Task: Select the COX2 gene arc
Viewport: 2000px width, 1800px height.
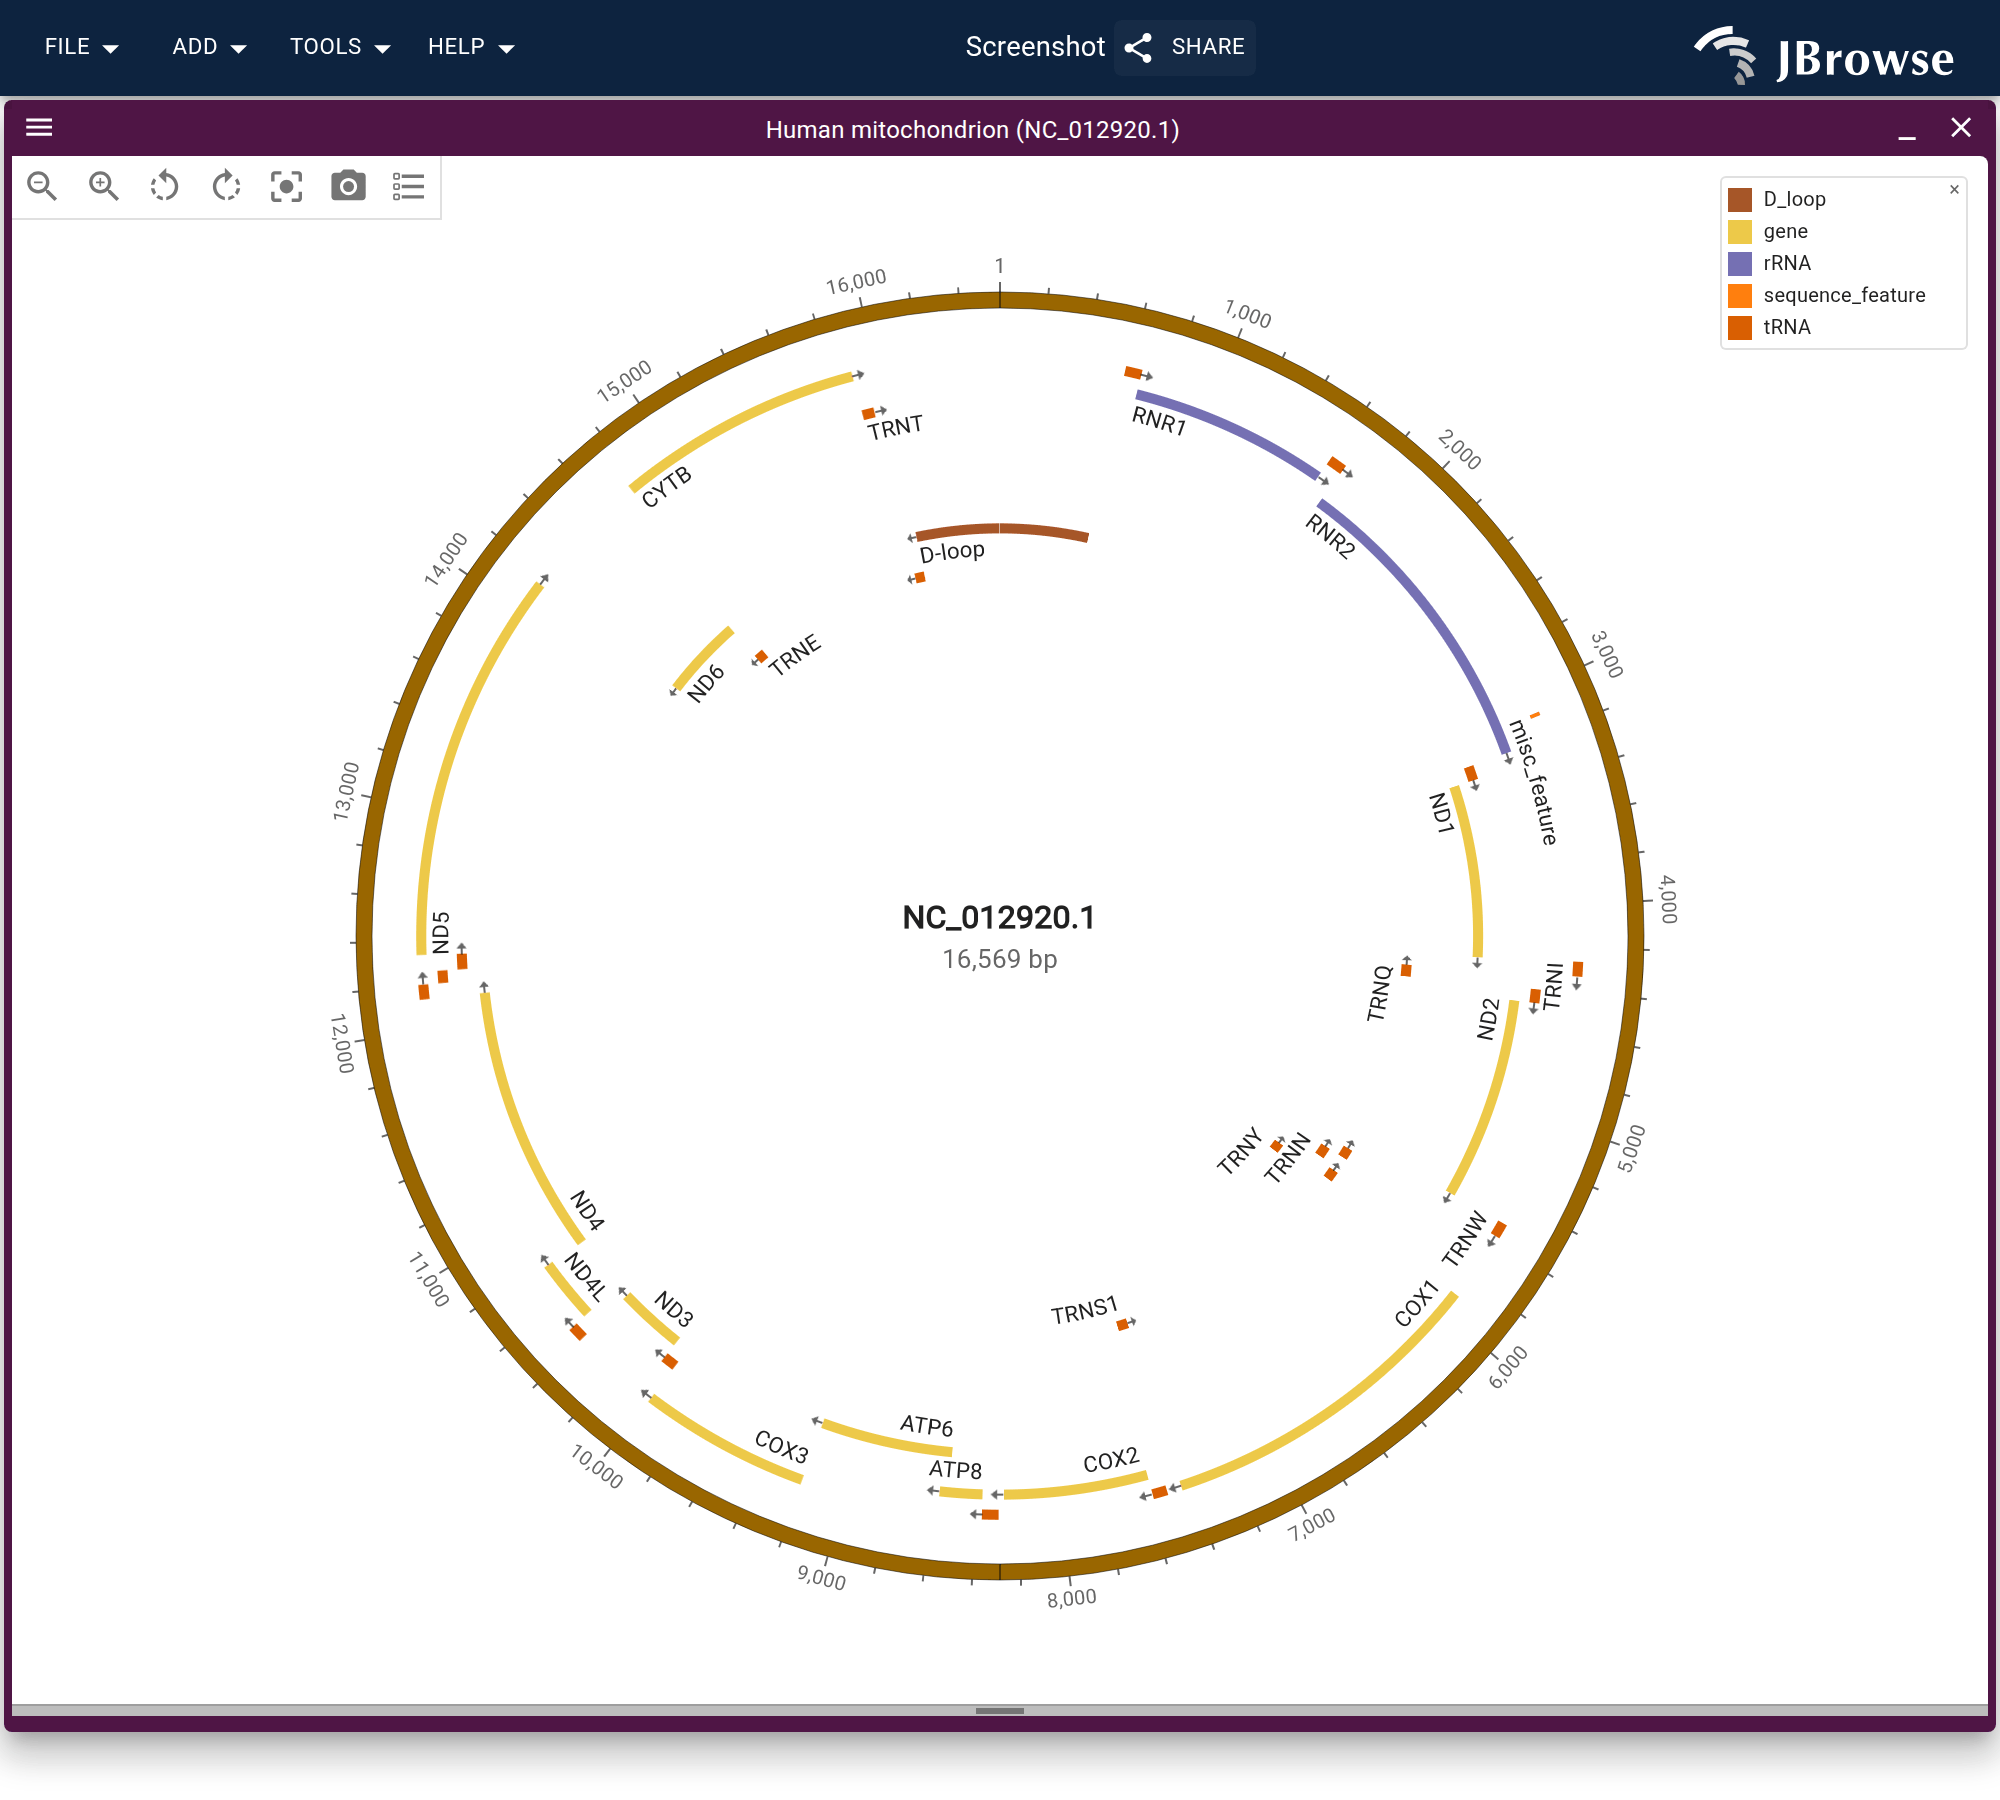Action: (1077, 1488)
